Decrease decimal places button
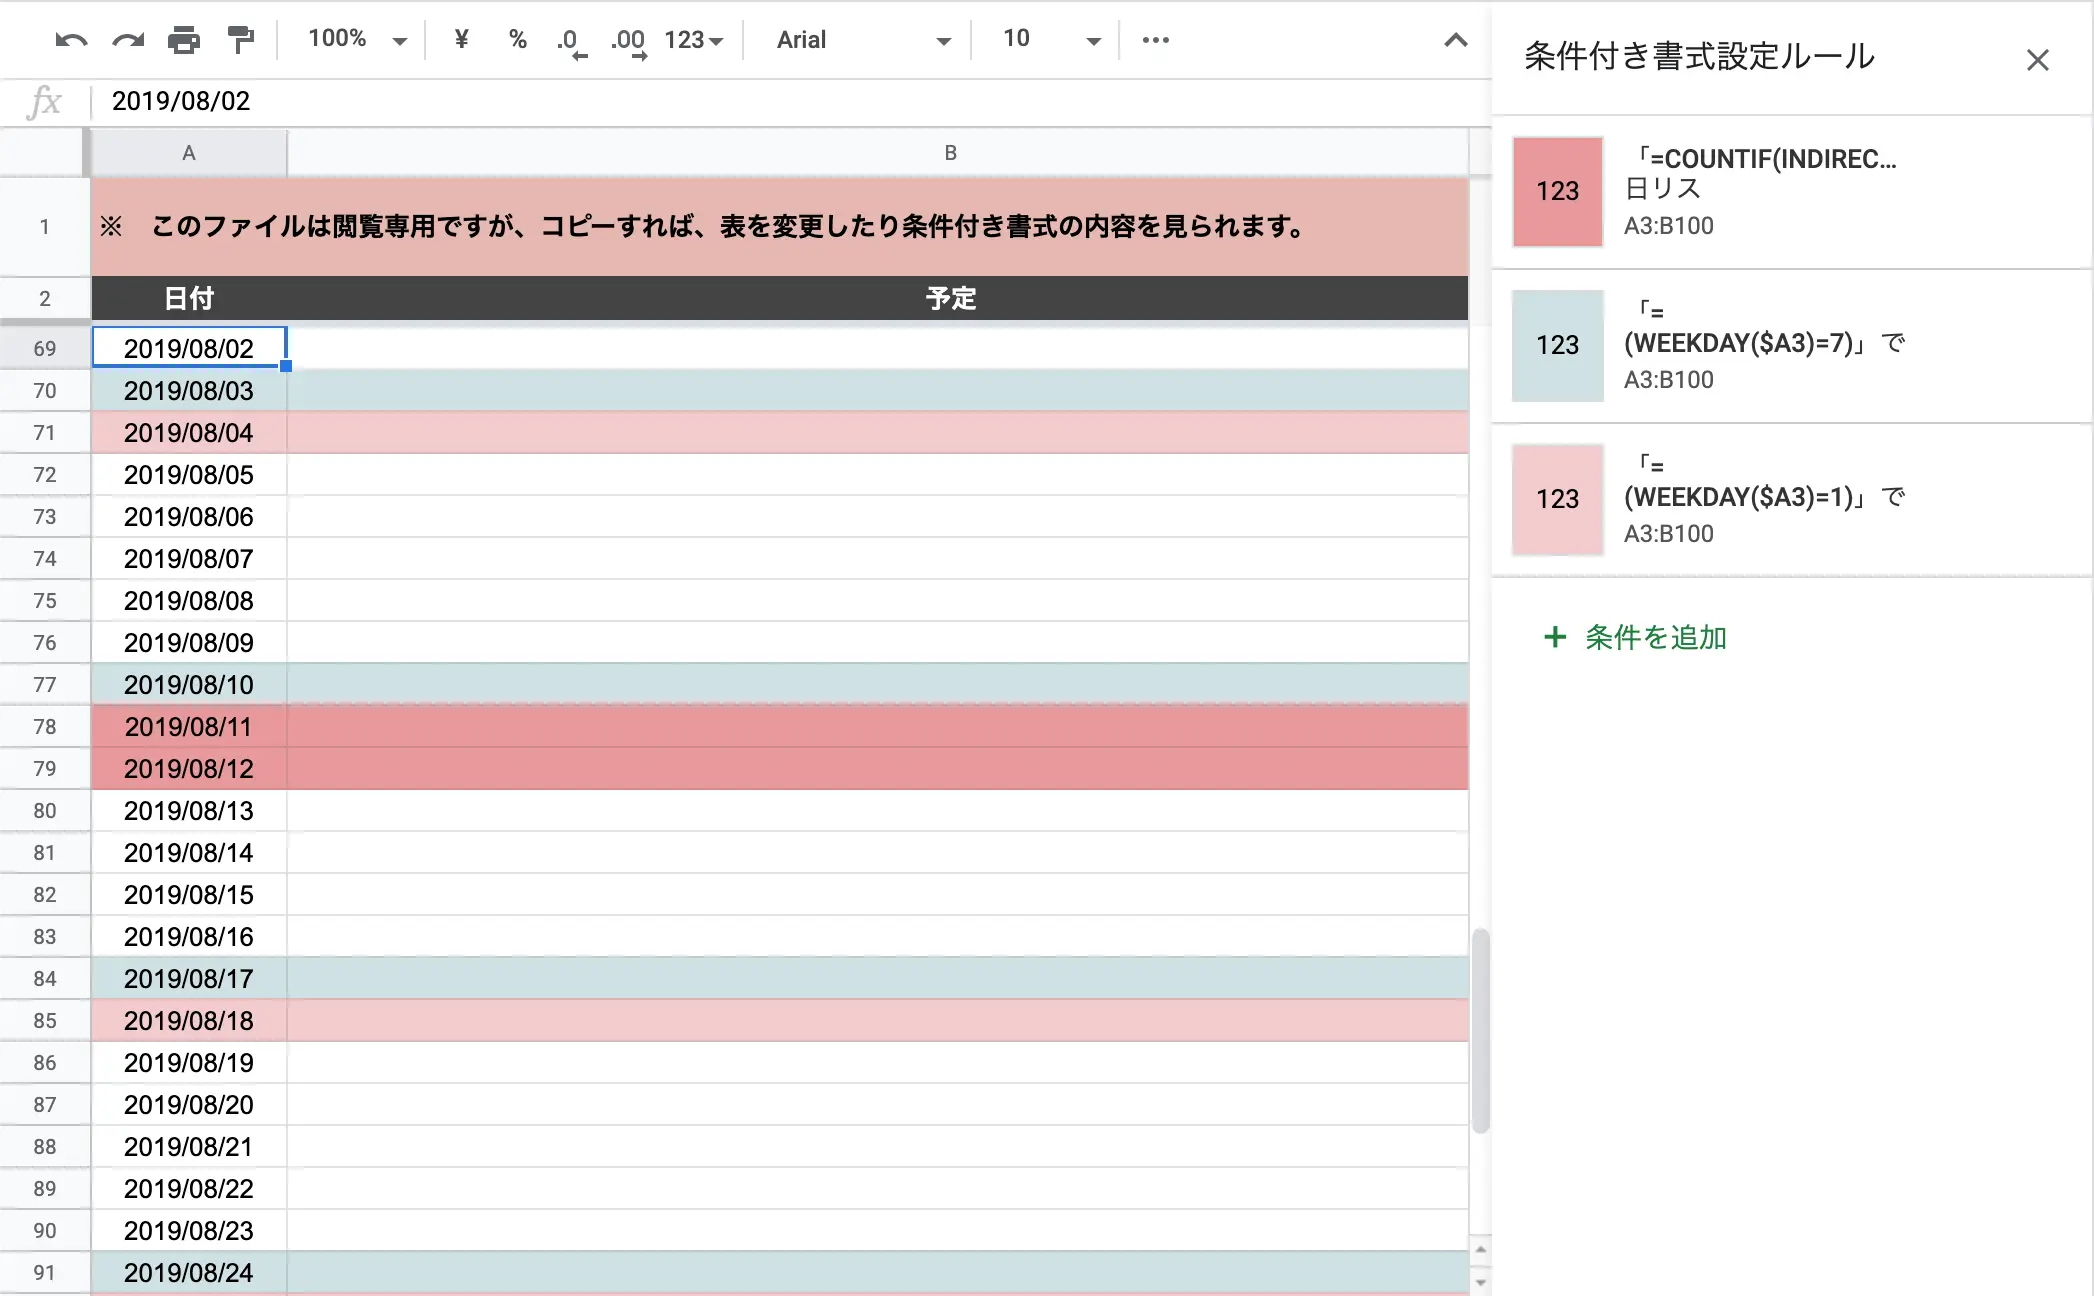Viewport: 2094px width, 1296px height. 571,41
